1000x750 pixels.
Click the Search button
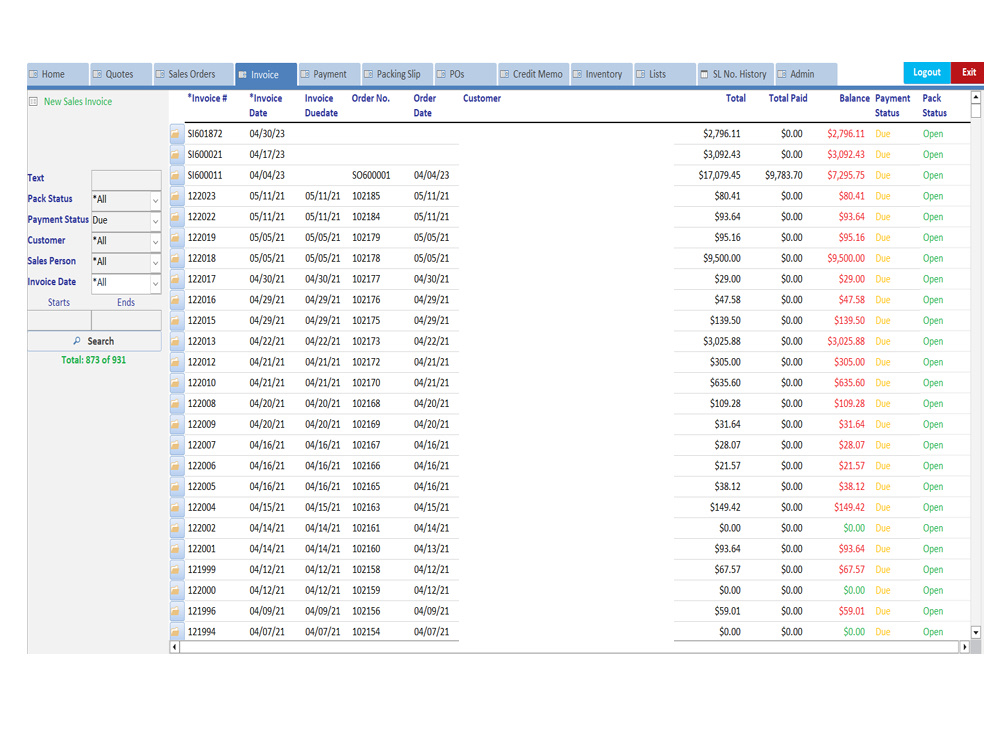94,341
